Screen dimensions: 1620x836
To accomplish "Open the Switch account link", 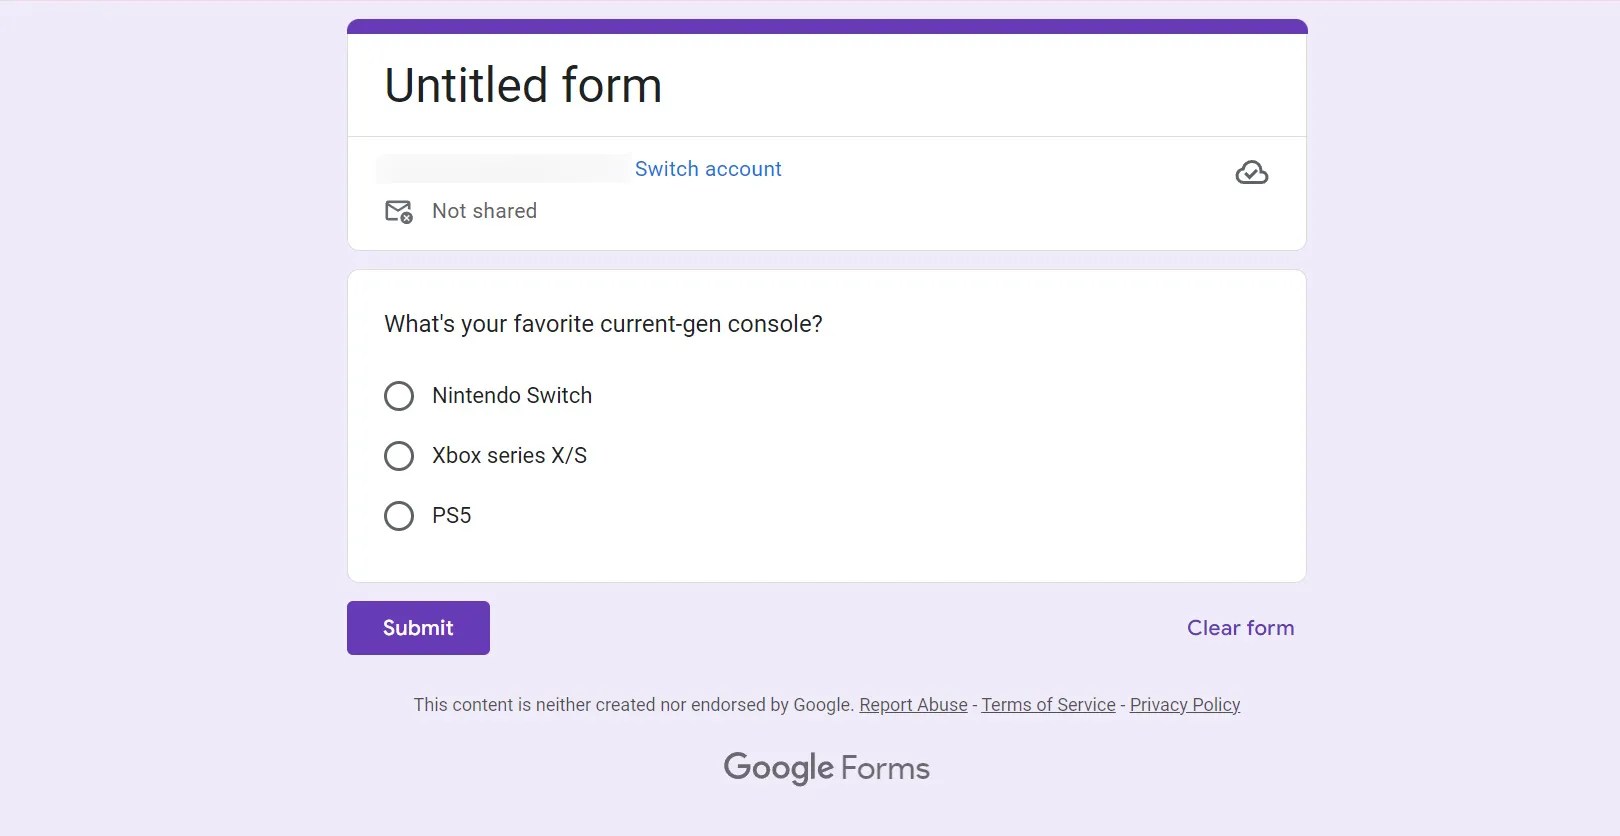I will [x=708, y=169].
